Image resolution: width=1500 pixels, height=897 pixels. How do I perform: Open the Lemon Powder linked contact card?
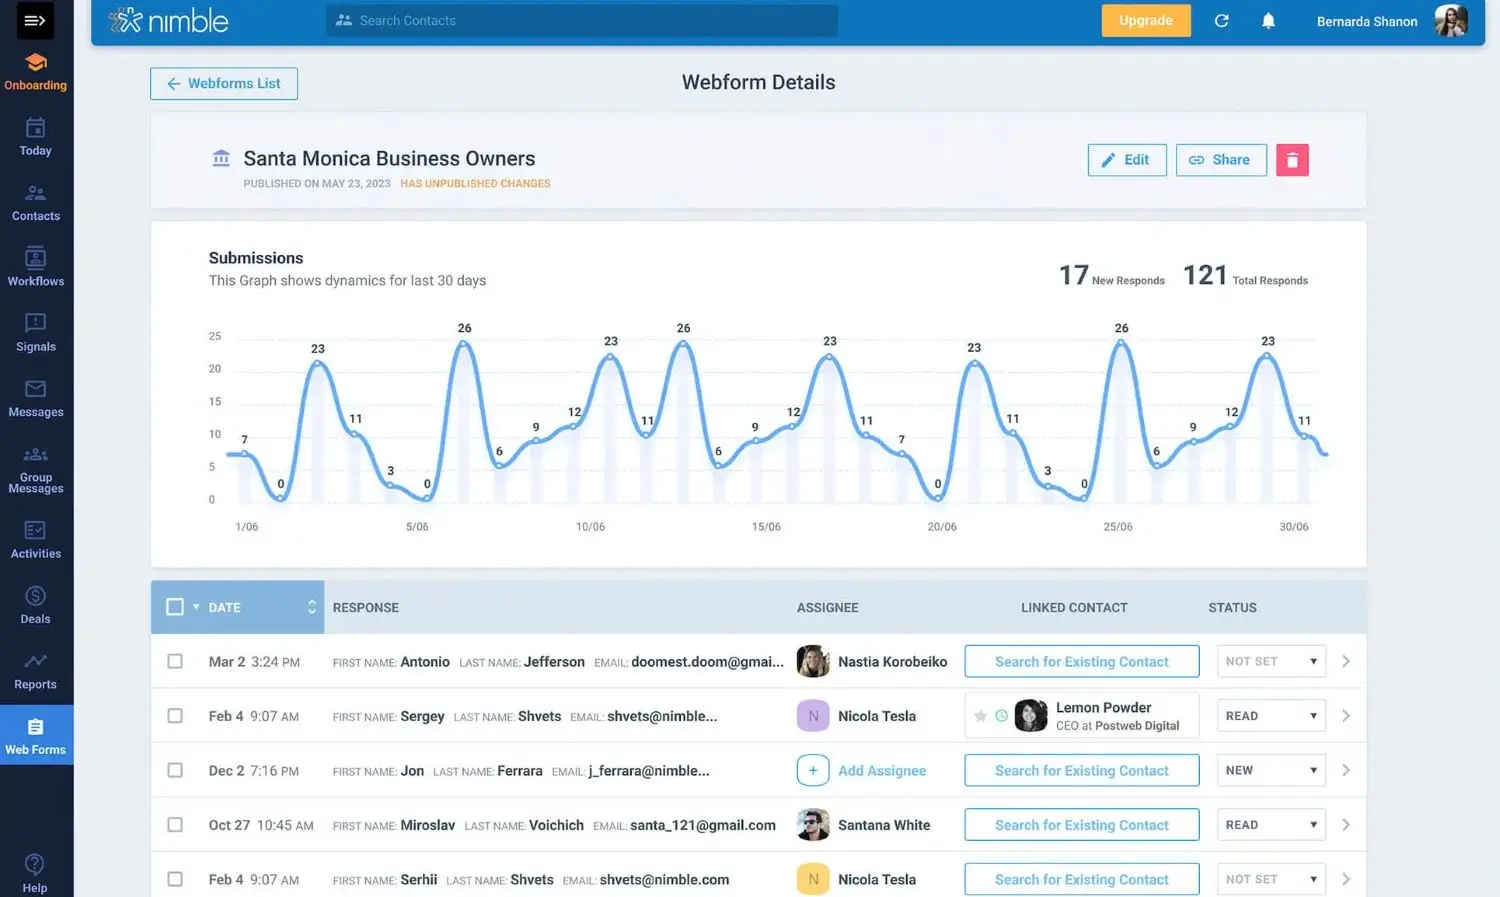pyautogui.click(x=1082, y=716)
